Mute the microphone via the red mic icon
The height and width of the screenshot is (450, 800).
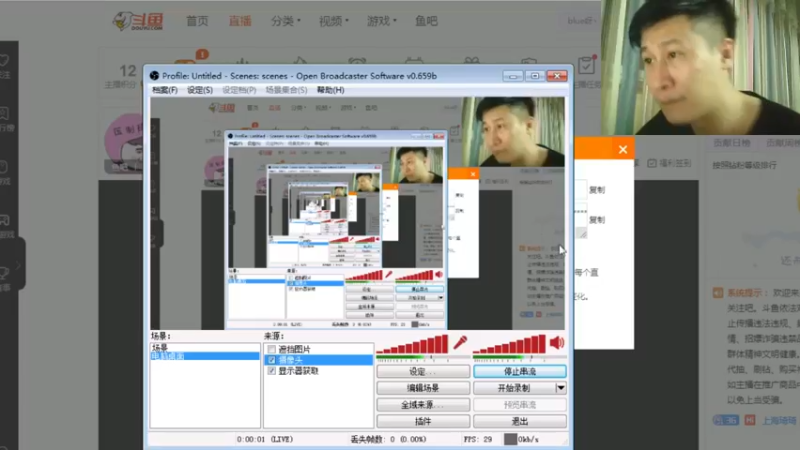[460, 342]
